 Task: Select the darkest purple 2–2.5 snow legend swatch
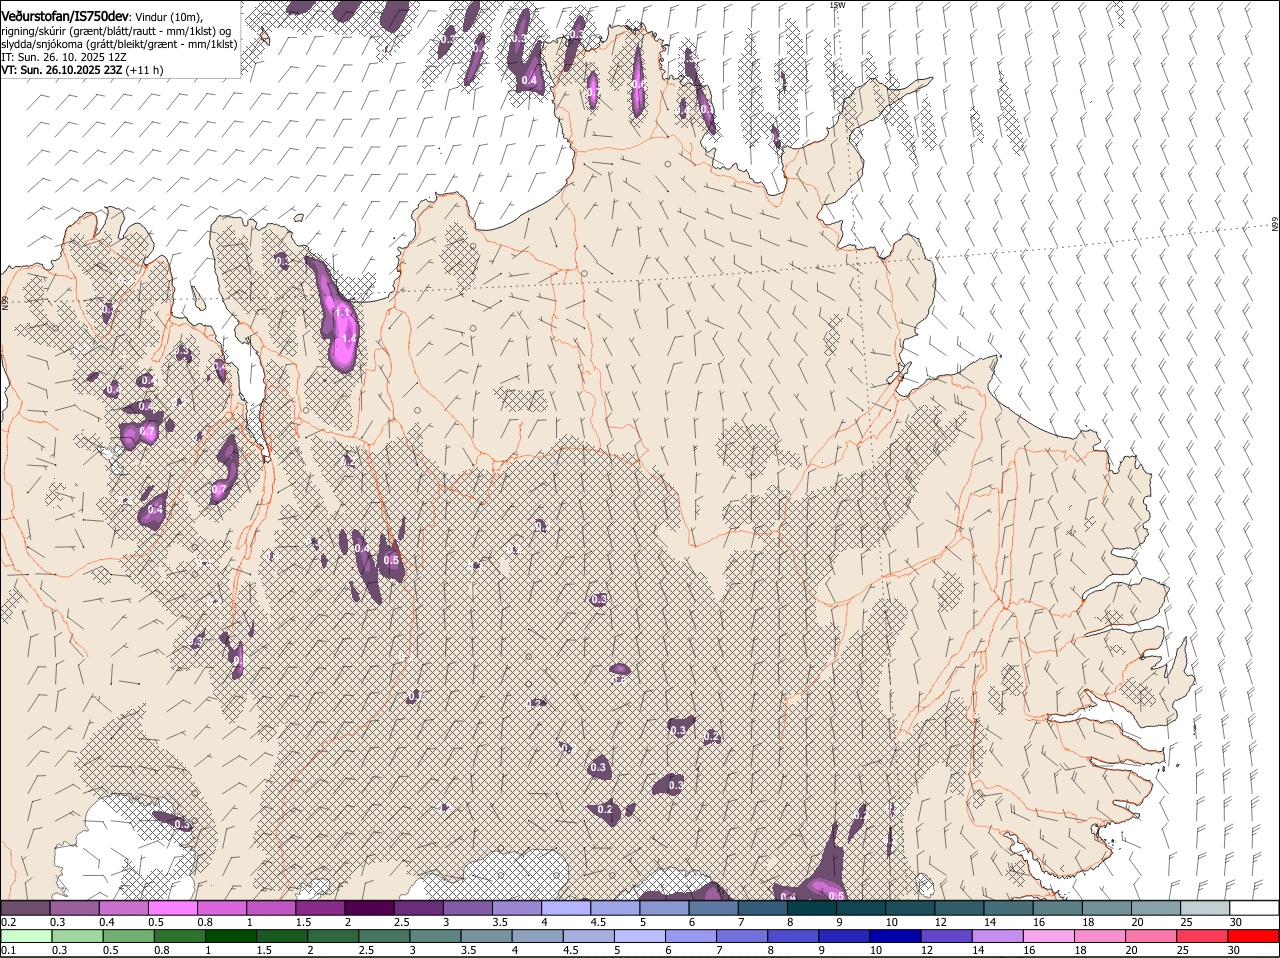tap(369, 907)
